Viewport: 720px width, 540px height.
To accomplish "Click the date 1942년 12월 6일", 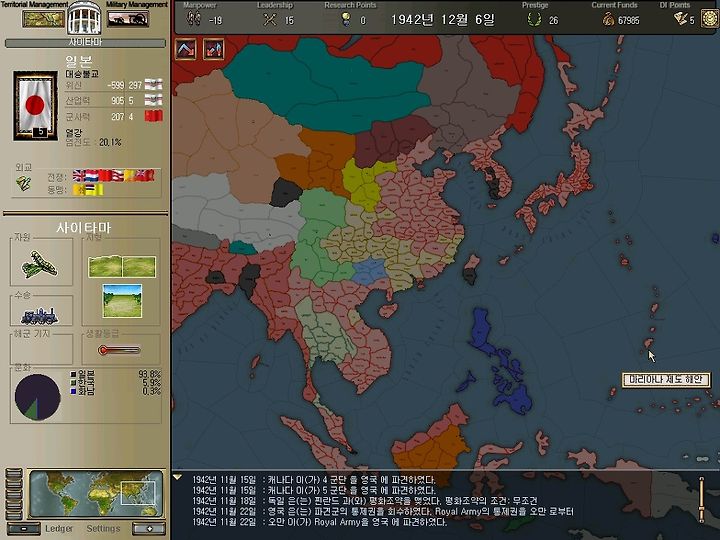I will tap(443, 20).
